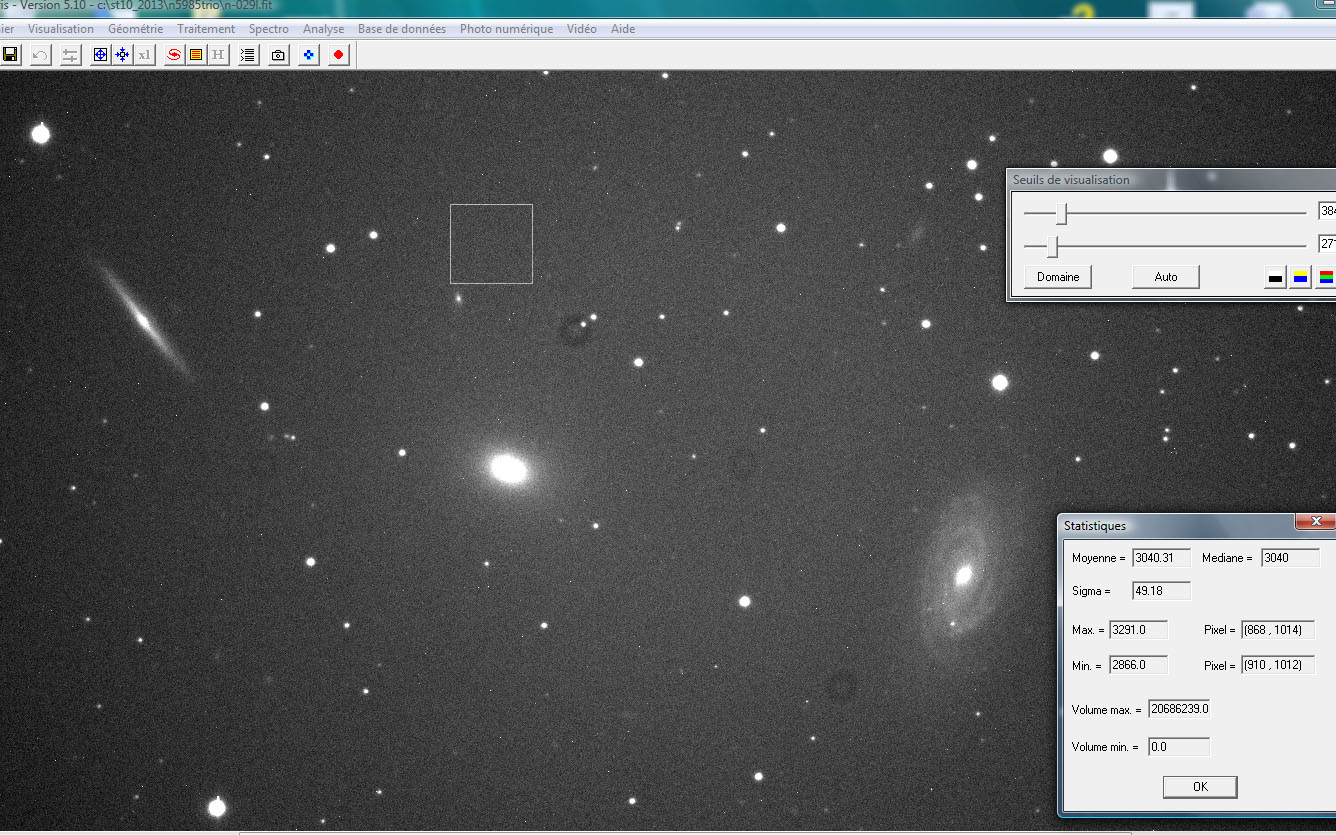The image size is (1336, 835).
Task: Click the red swirl toolbar icon
Action: (174, 54)
